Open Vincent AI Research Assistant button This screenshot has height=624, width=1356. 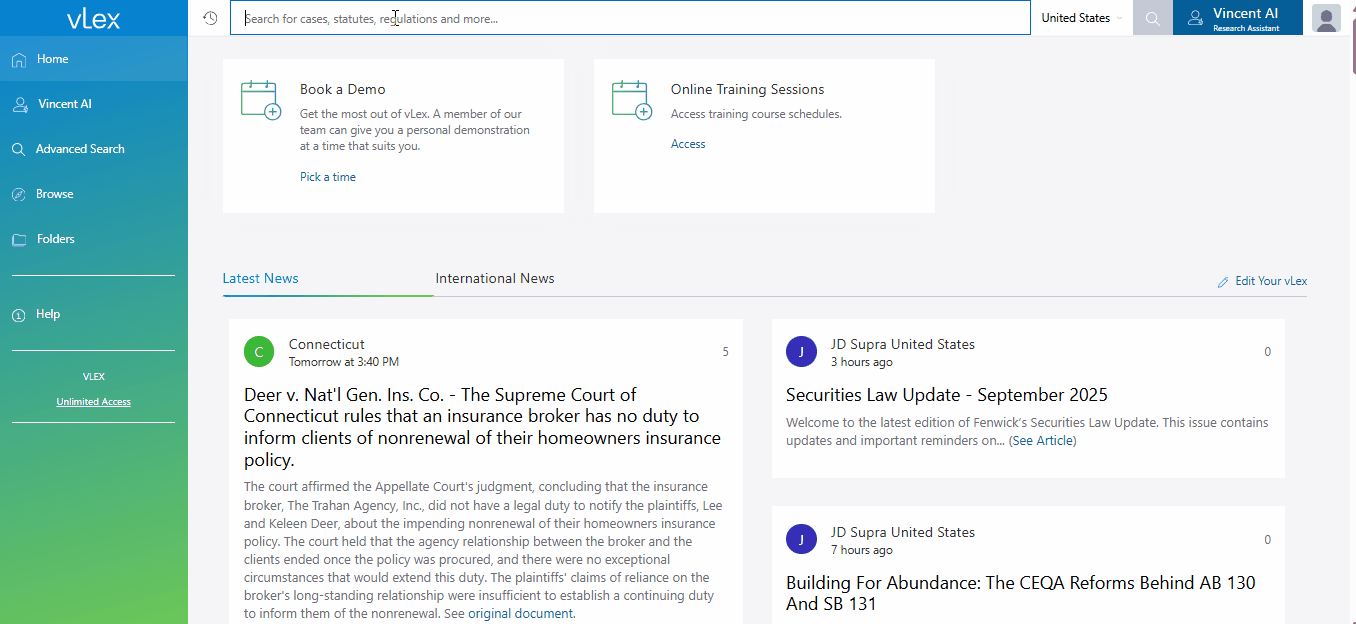coord(1237,18)
